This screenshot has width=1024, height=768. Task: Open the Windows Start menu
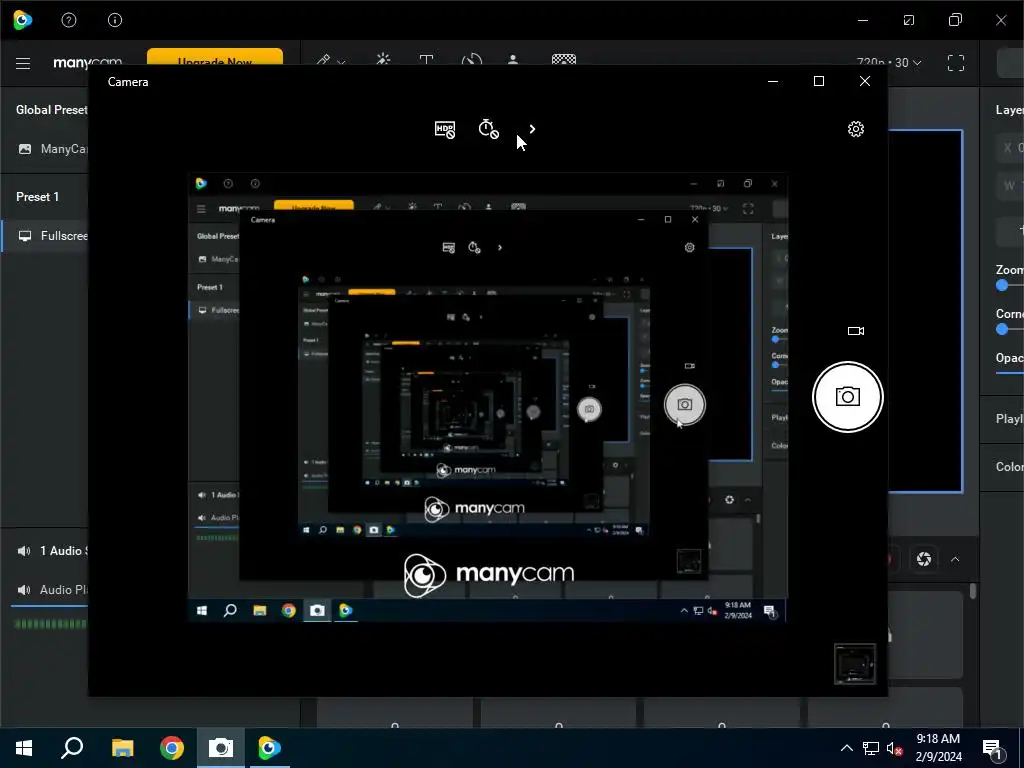(24, 748)
